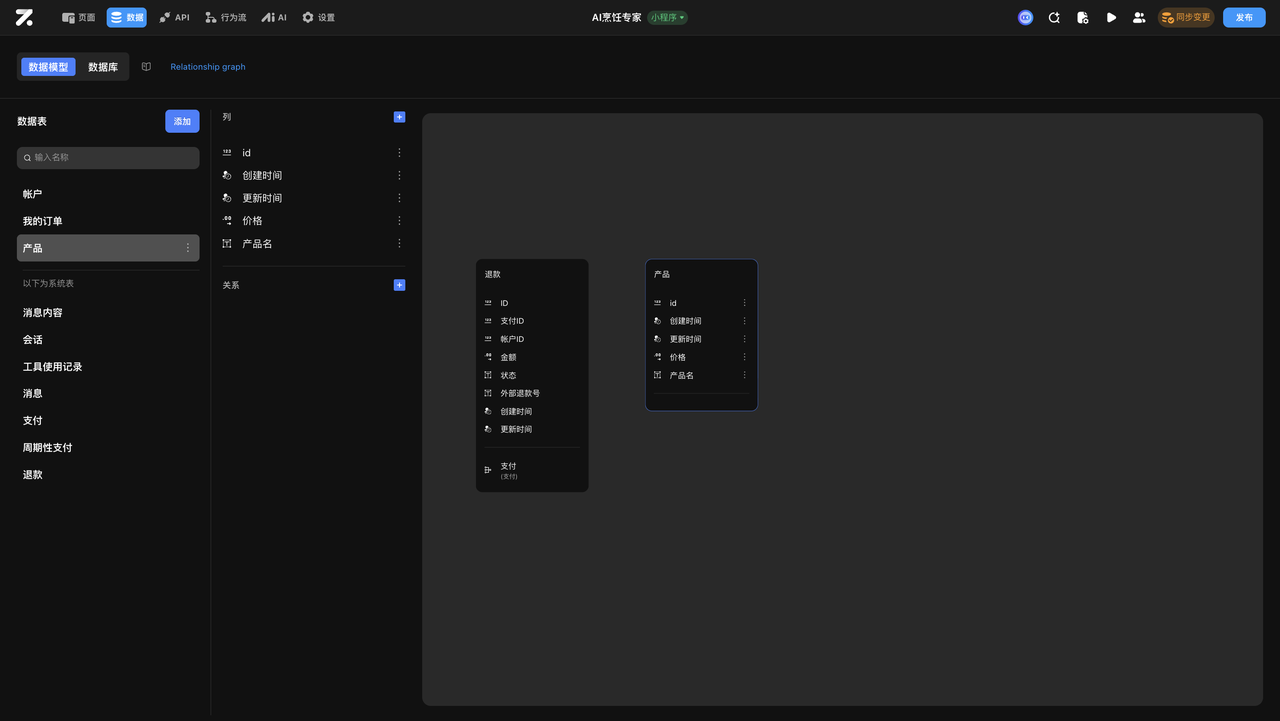
Task: Click the decimal type icon beside 价格 column
Action: click(x=227, y=221)
